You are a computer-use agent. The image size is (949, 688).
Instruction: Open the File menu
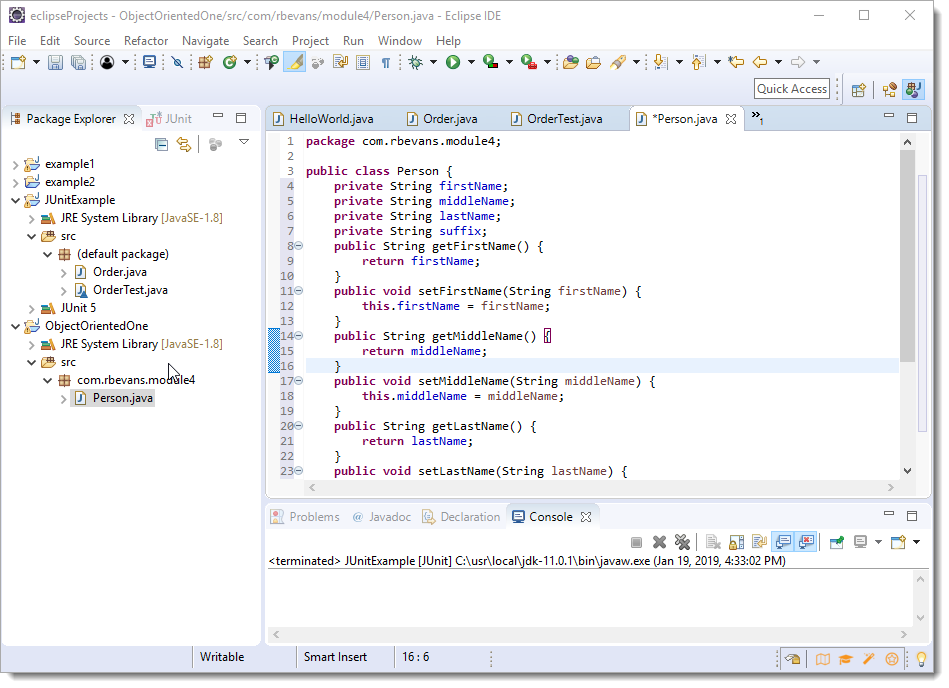[17, 41]
